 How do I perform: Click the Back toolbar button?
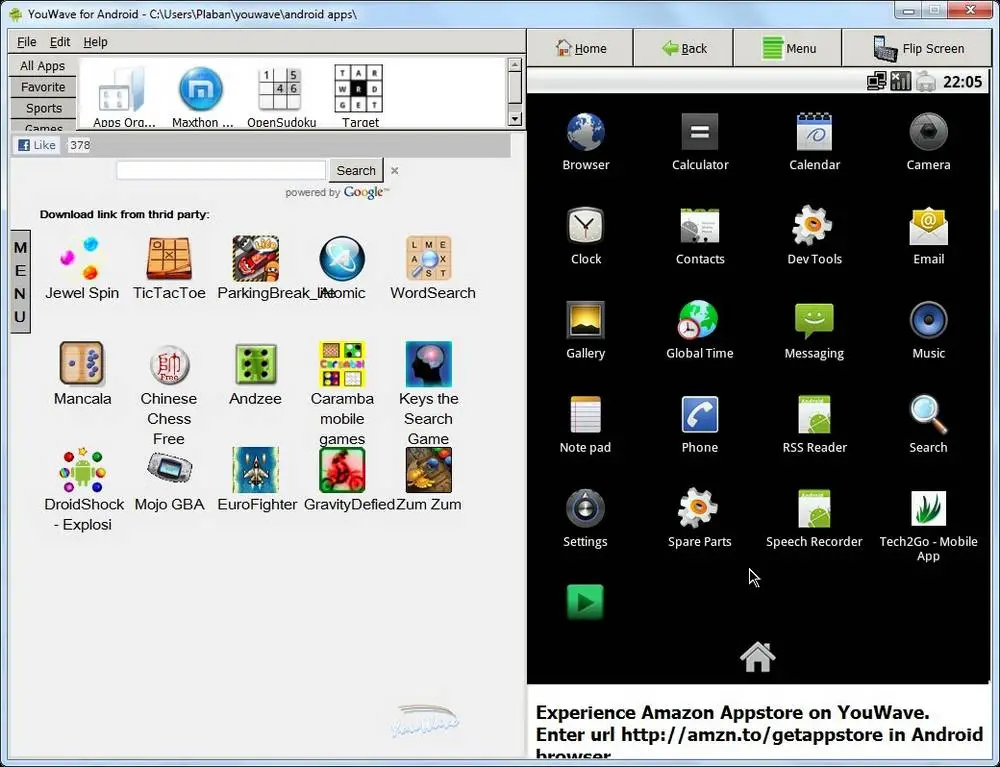[x=683, y=48]
